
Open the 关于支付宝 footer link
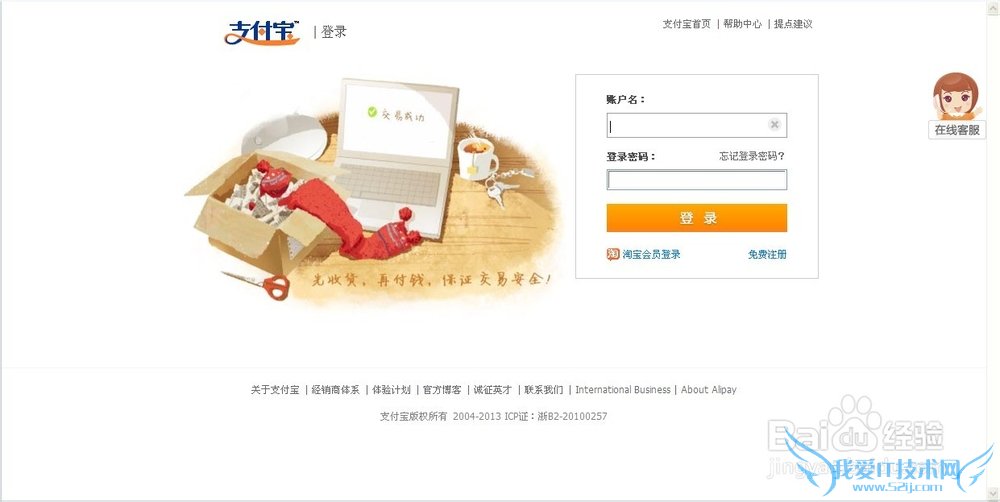point(275,390)
